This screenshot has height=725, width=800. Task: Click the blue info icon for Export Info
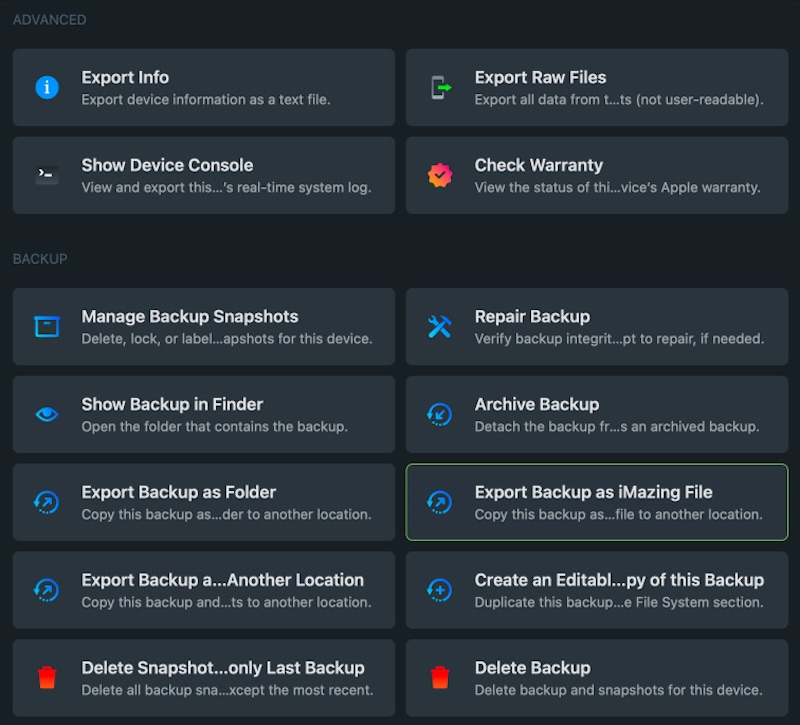pyautogui.click(x=46, y=87)
